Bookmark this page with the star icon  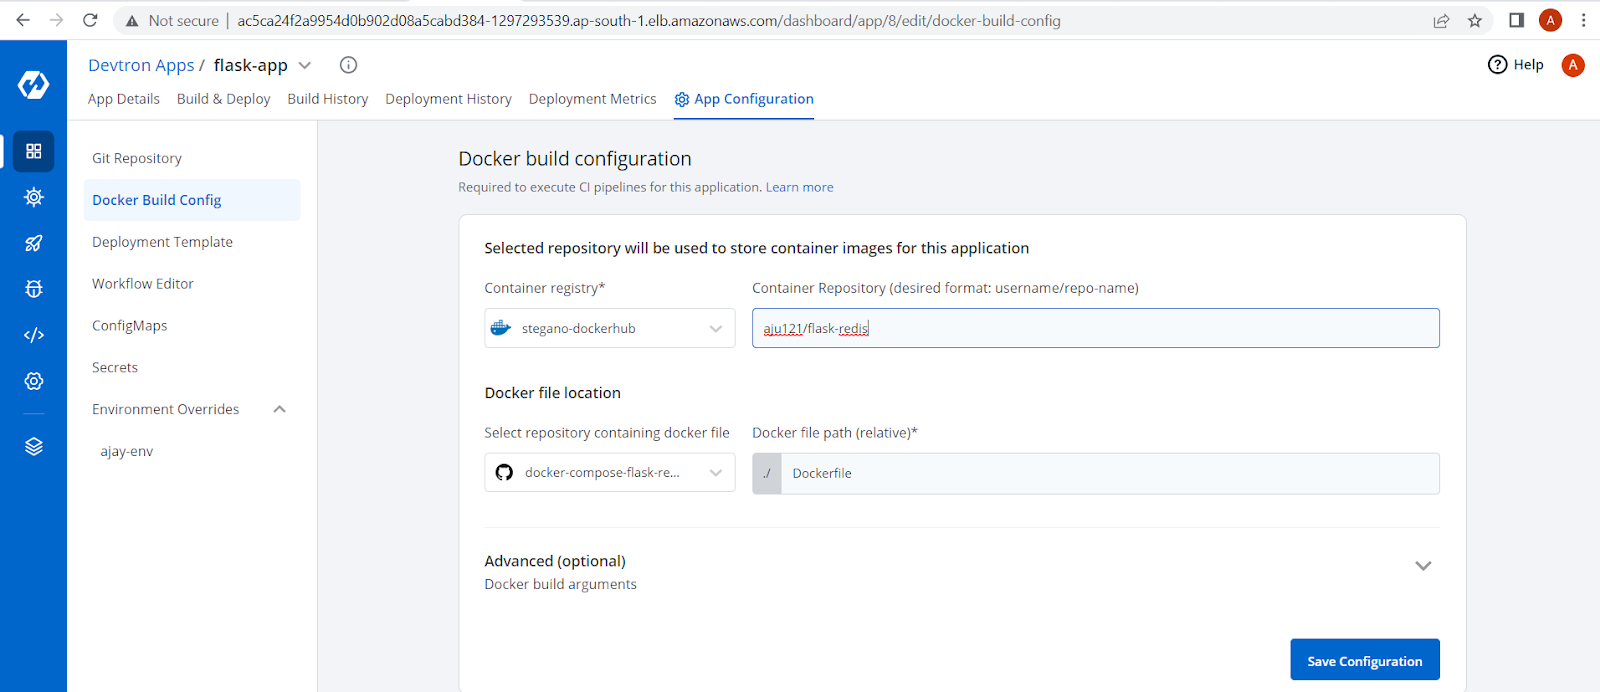point(1474,21)
